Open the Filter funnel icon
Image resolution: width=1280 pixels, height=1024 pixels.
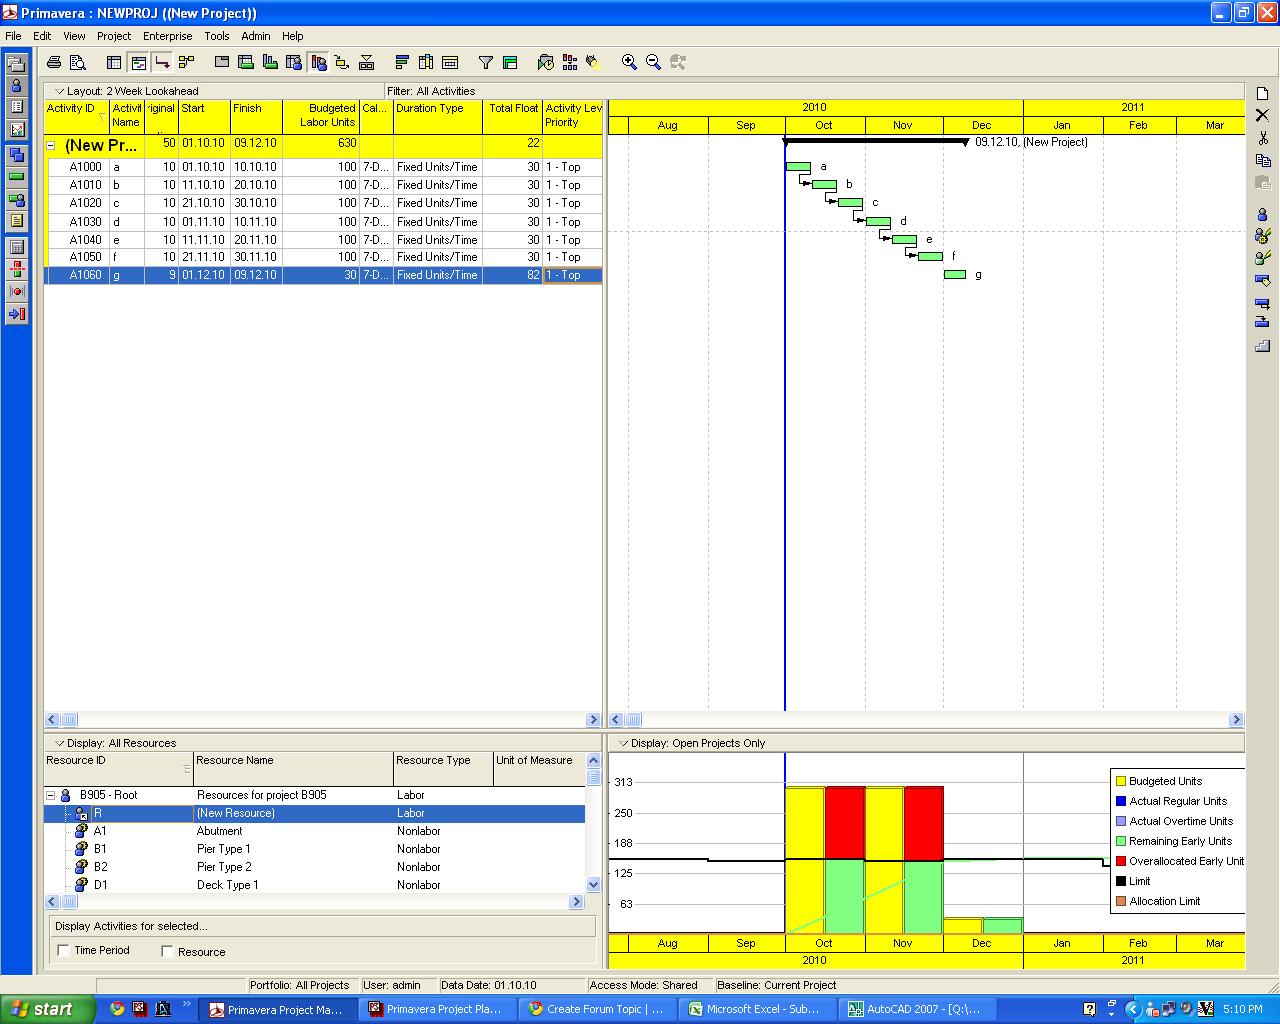pyautogui.click(x=486, y=62)
